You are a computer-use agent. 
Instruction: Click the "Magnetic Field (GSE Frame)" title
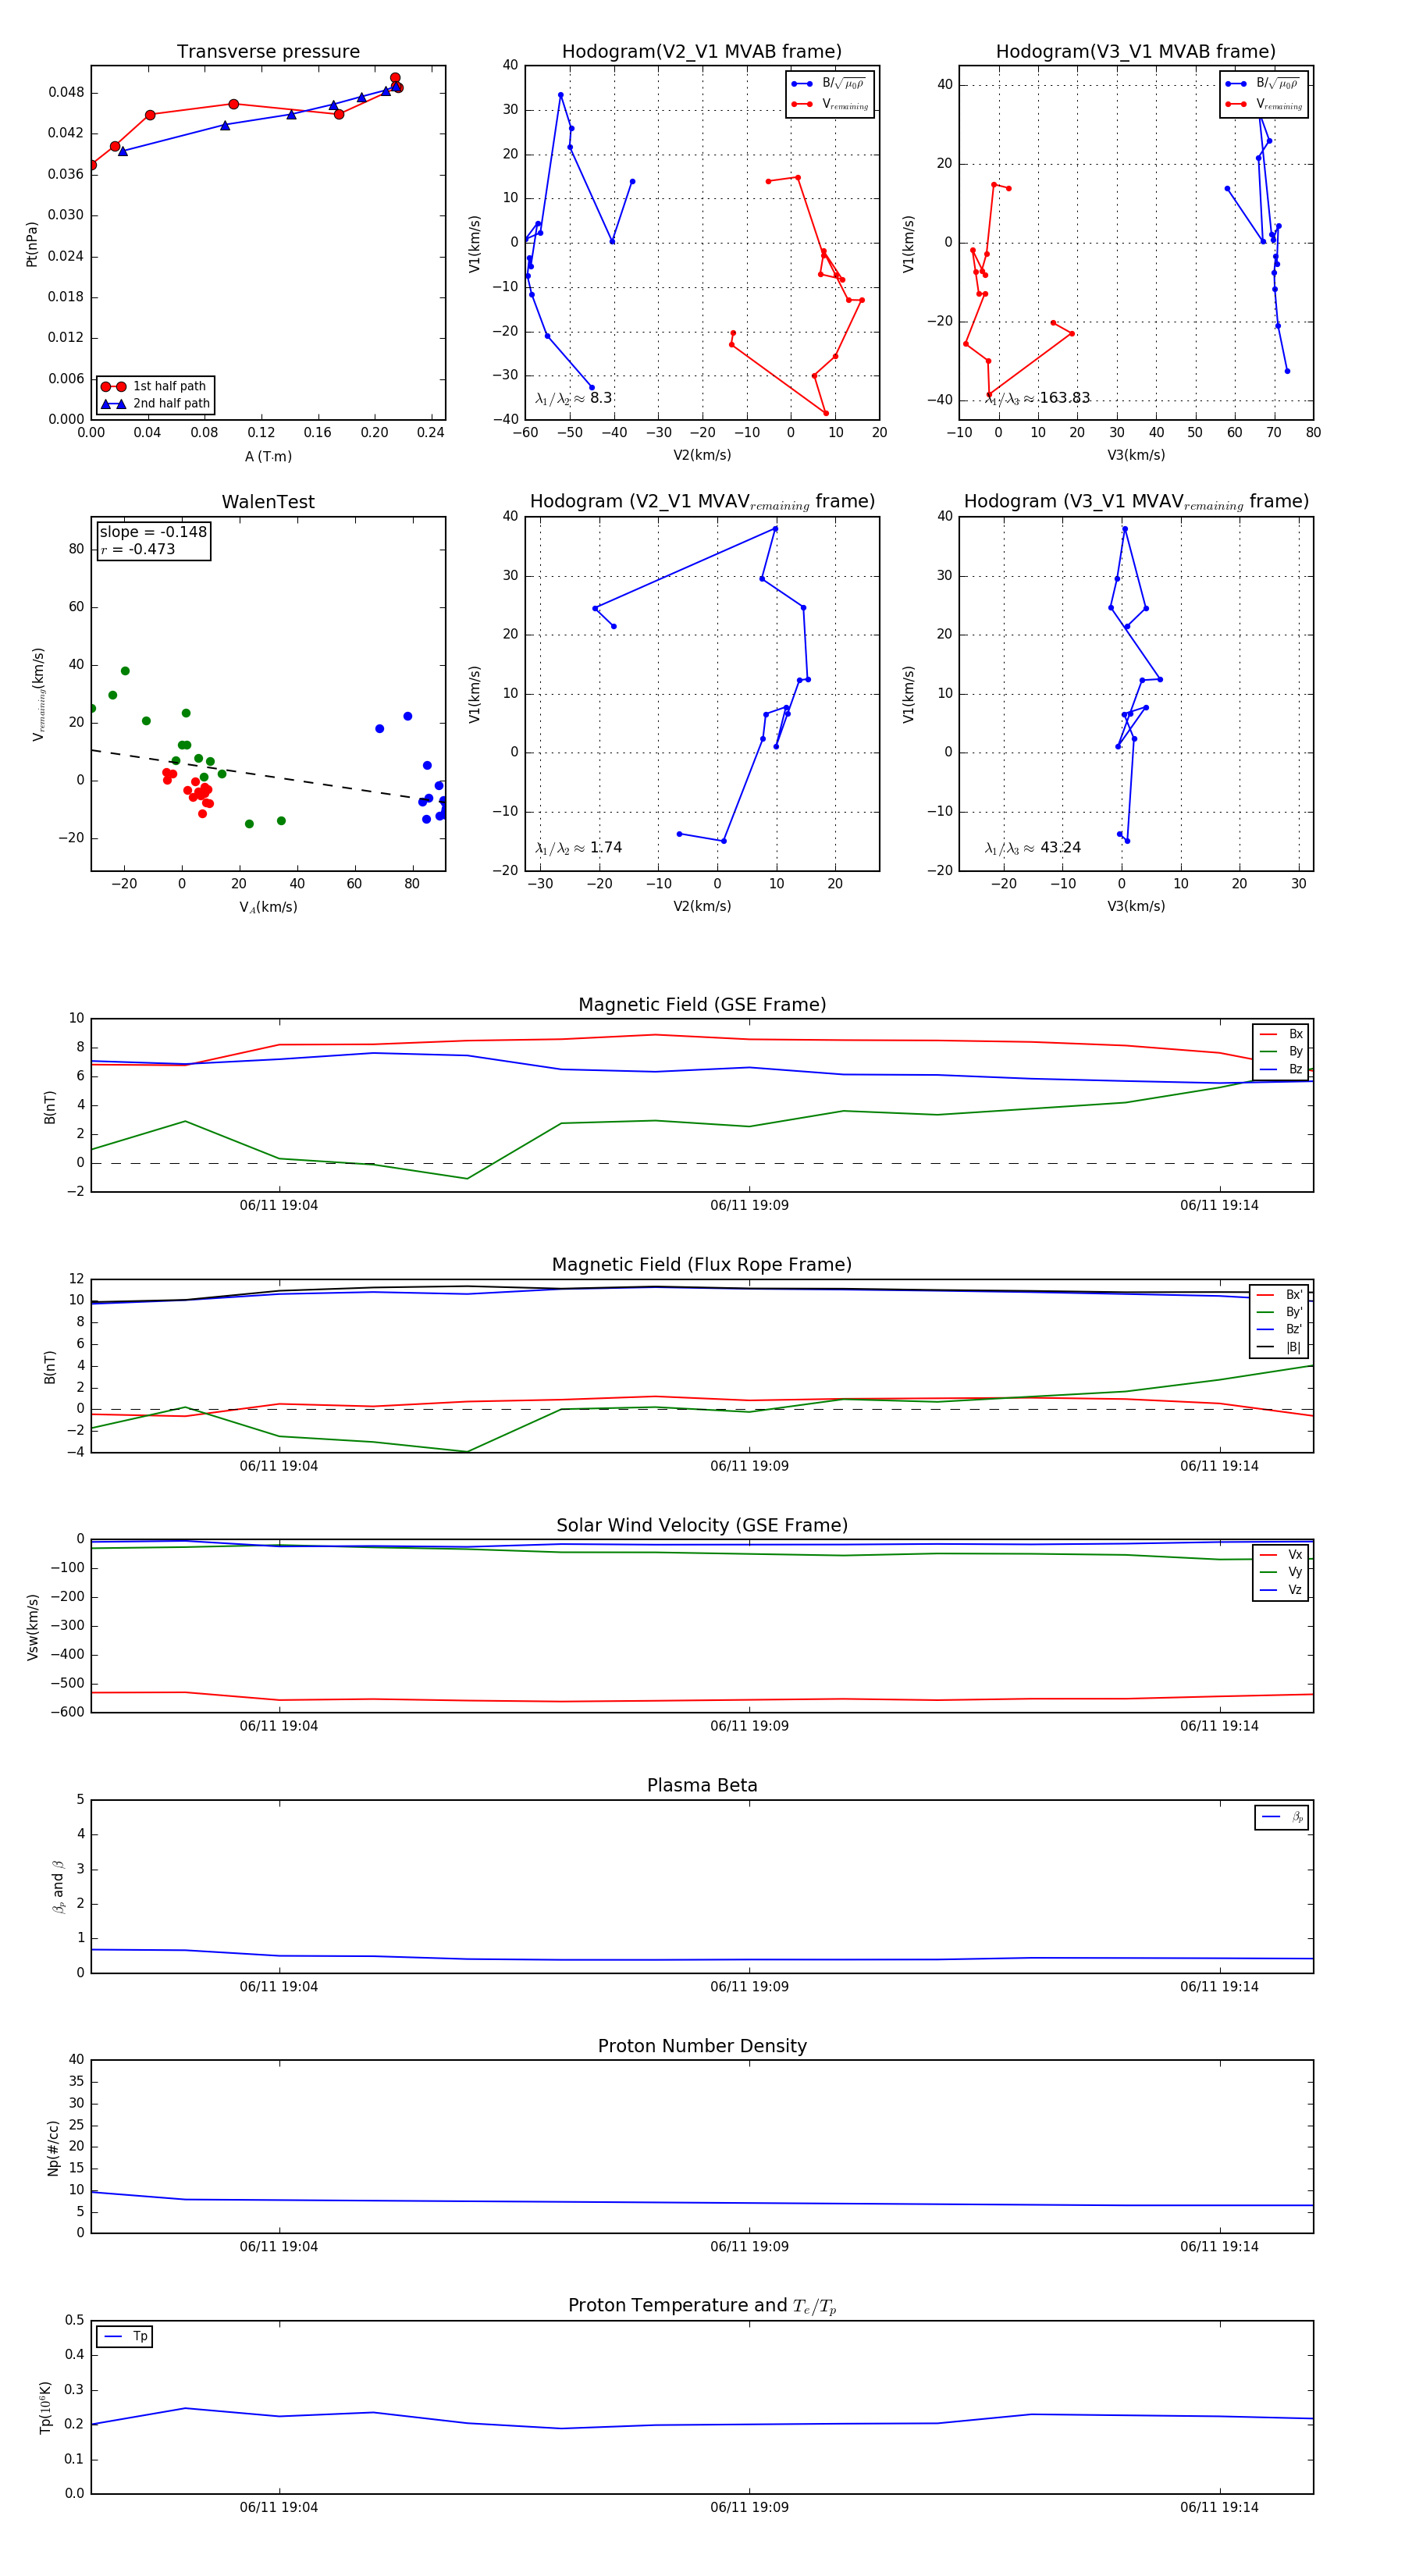pyautogui.click(x=702, y=1005)
